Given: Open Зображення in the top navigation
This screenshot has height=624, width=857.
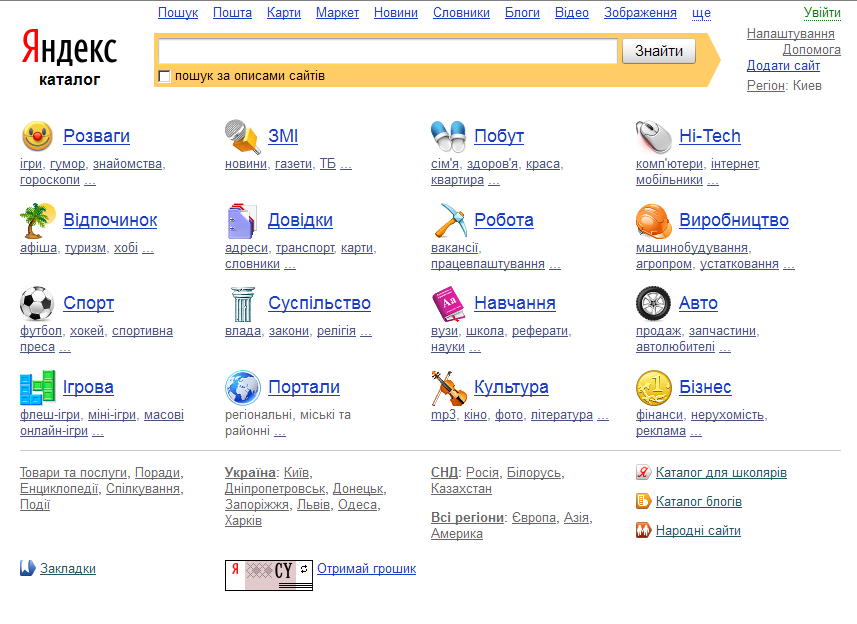Looking at the screenshot, I should pyautogui.click(x=640, y=13).
